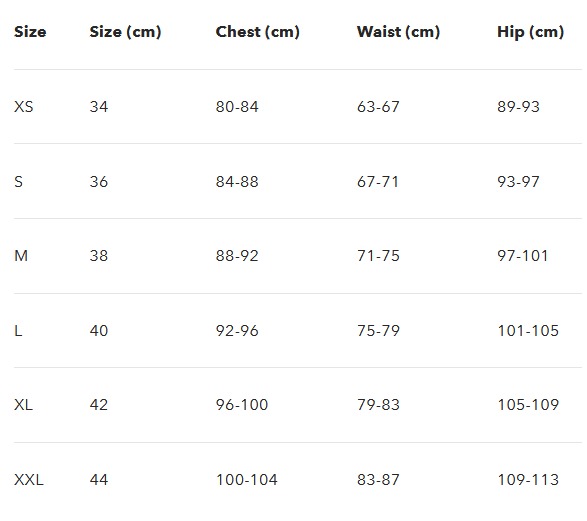The height and width of the screenshot is (521, 587).
Task: Click size number 38 cell
Action: click(99, 256)
